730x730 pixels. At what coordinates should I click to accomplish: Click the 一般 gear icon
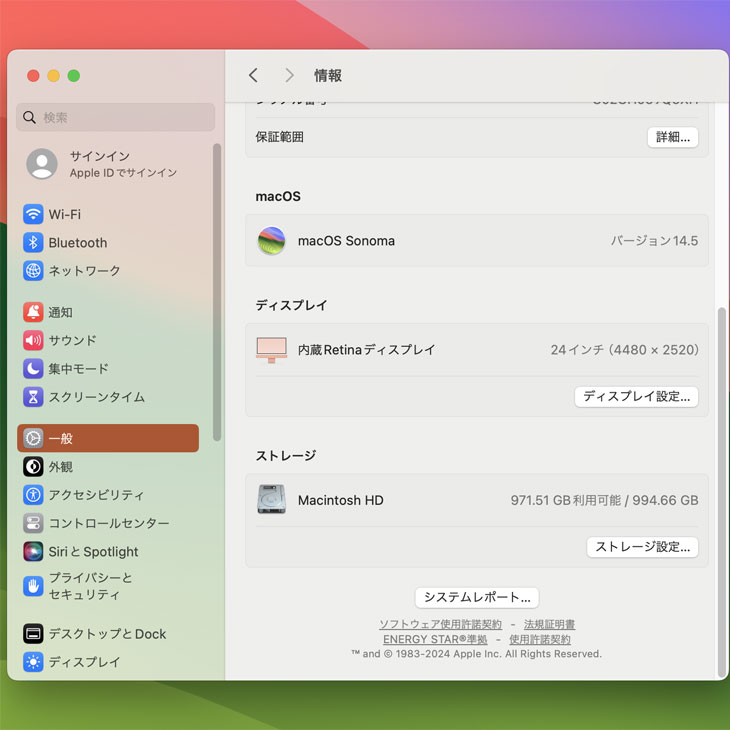33,438
